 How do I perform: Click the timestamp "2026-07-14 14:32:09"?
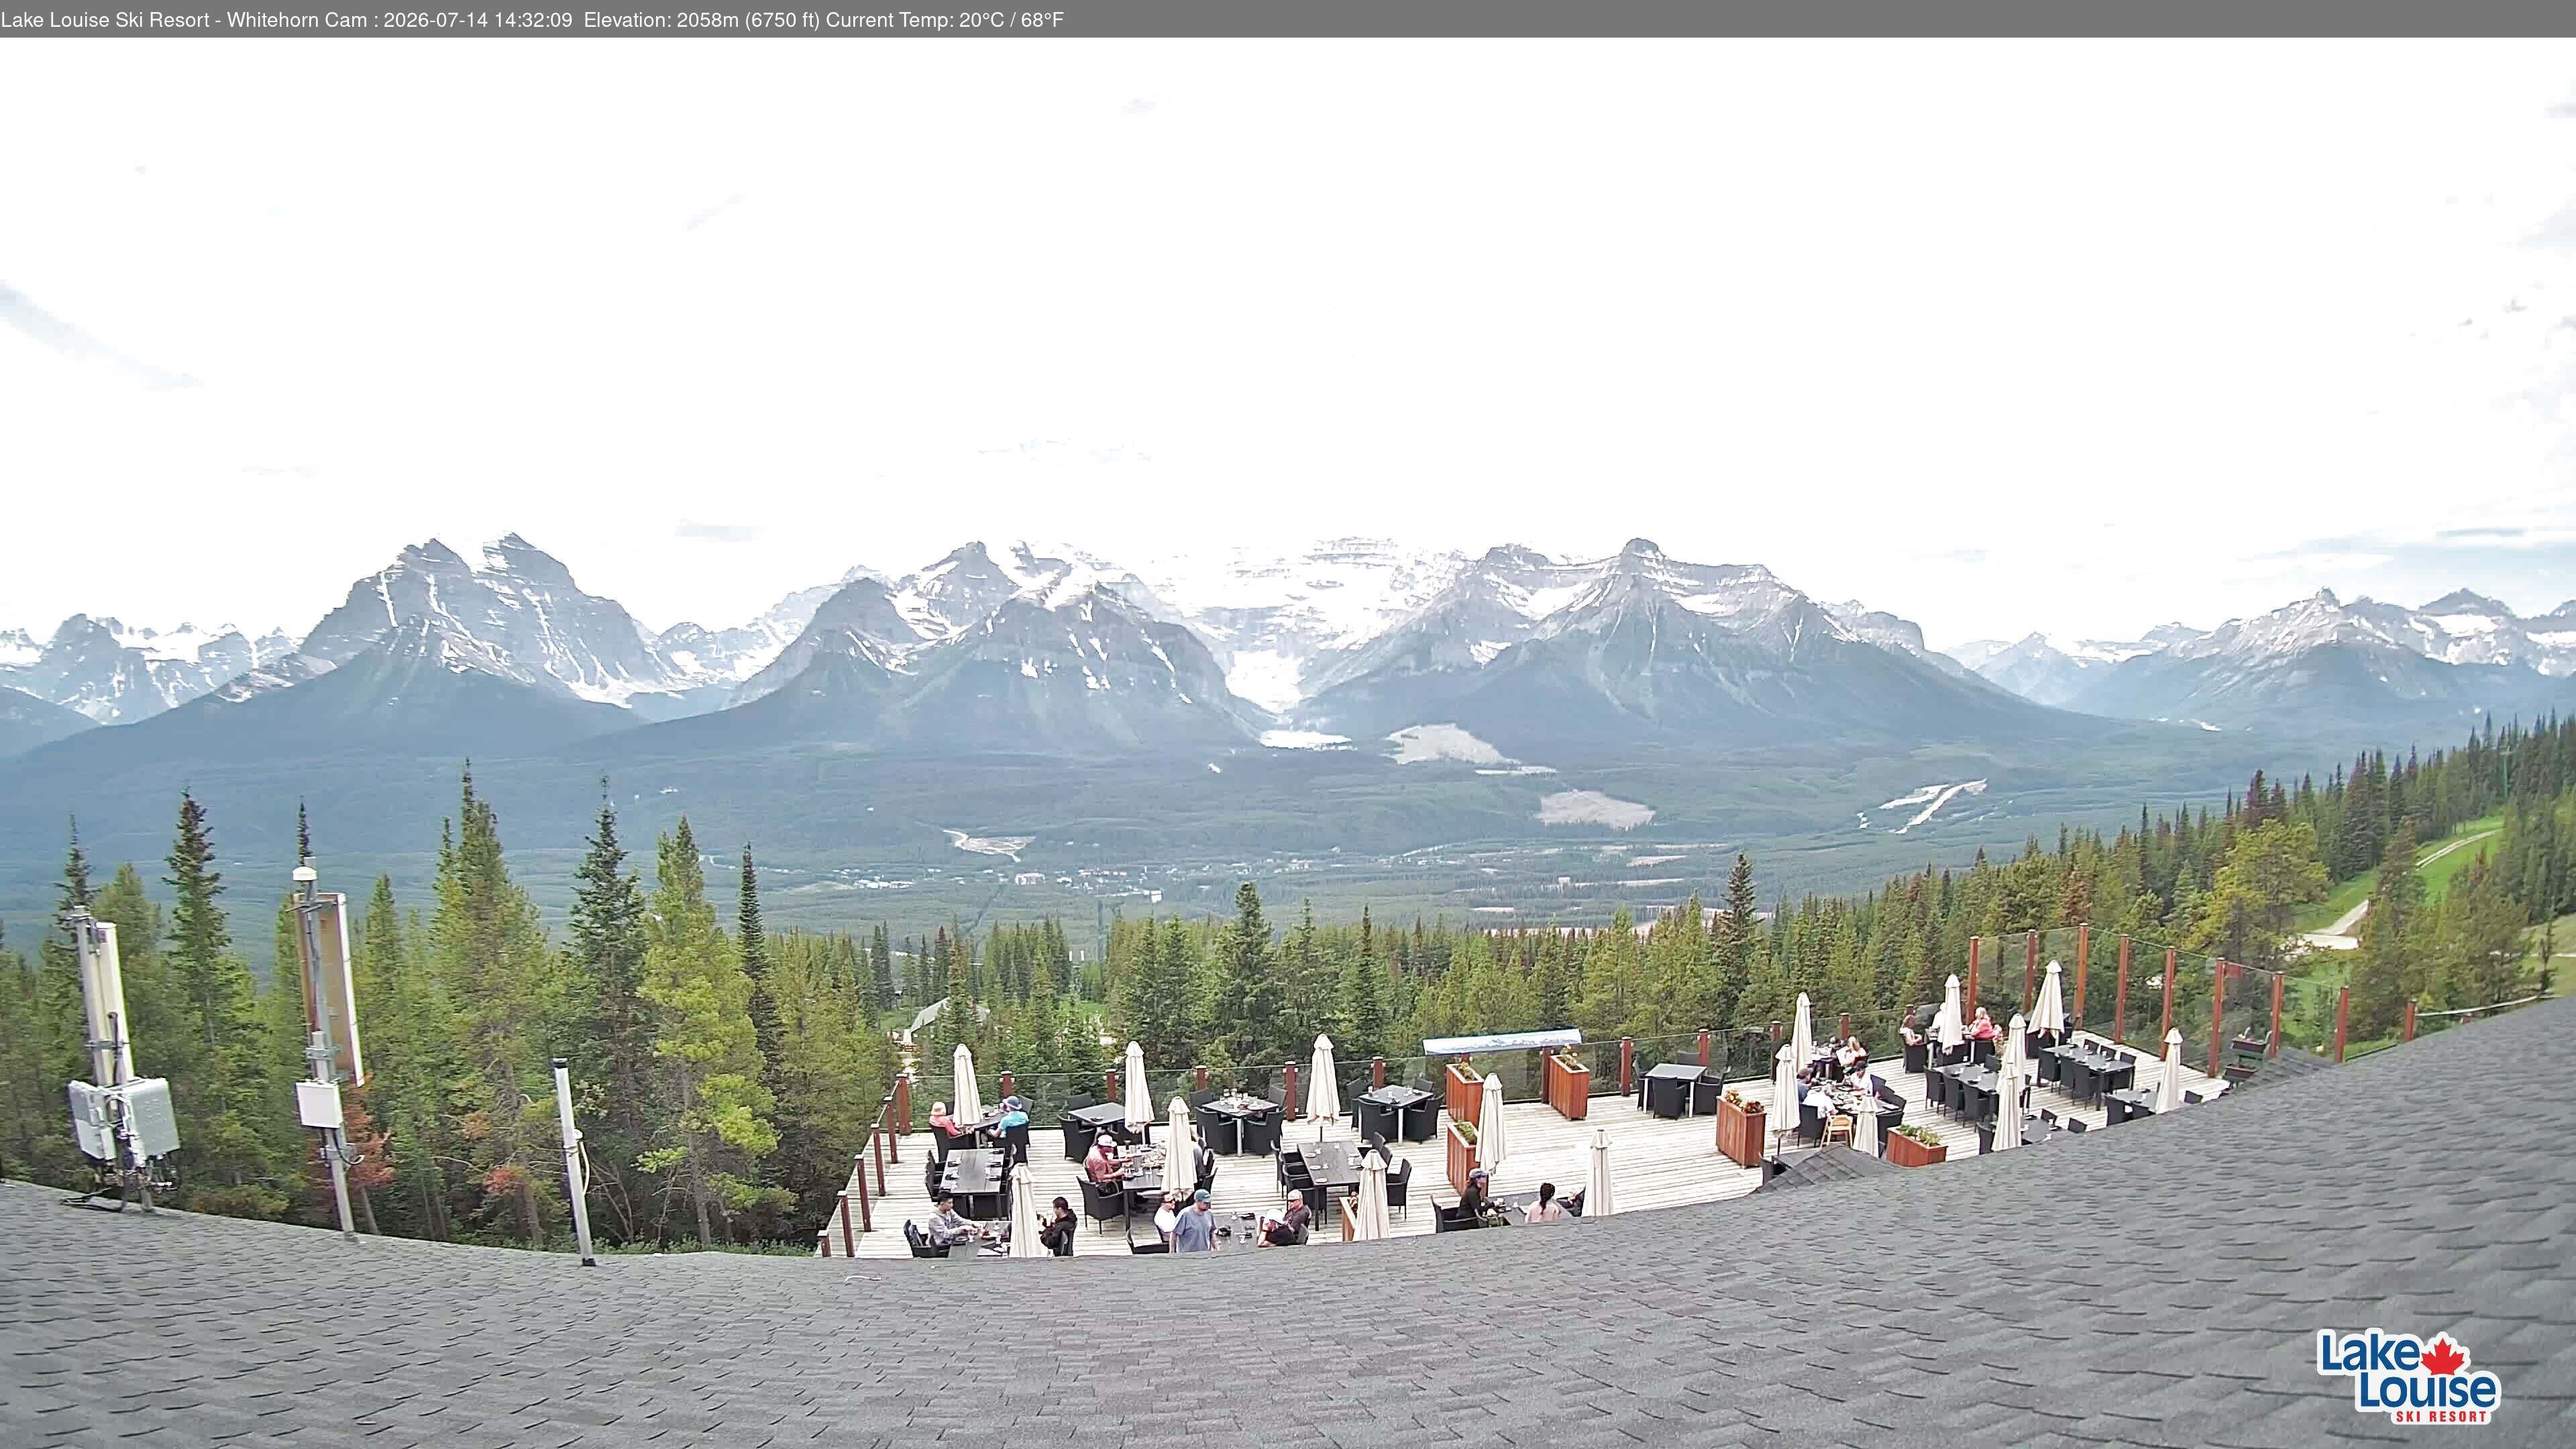(478, 20)
